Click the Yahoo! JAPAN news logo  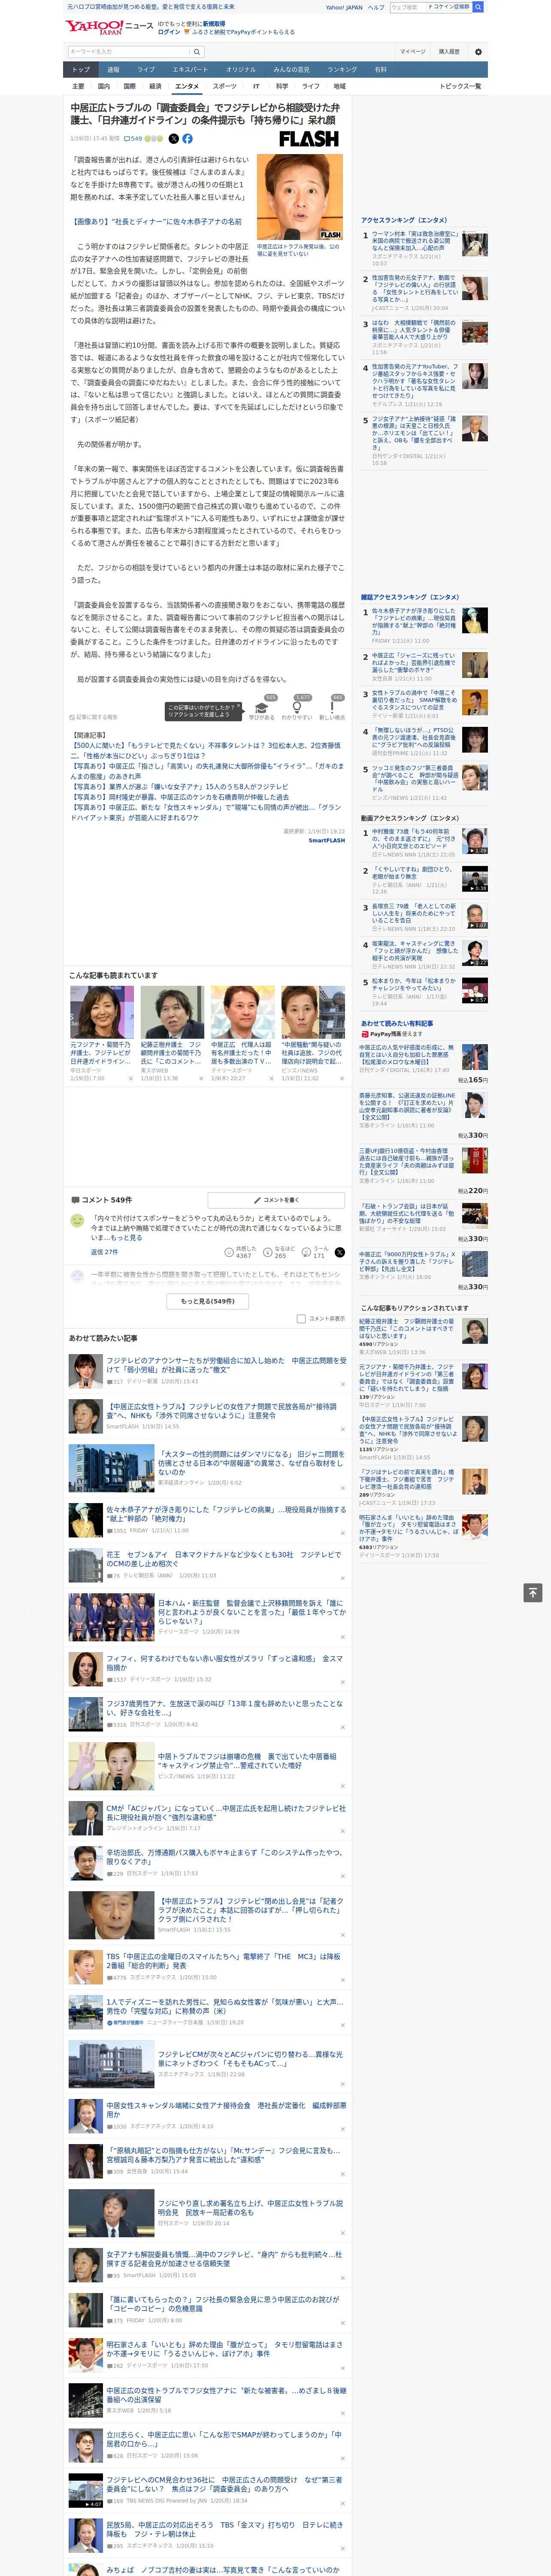coord(109,27)
